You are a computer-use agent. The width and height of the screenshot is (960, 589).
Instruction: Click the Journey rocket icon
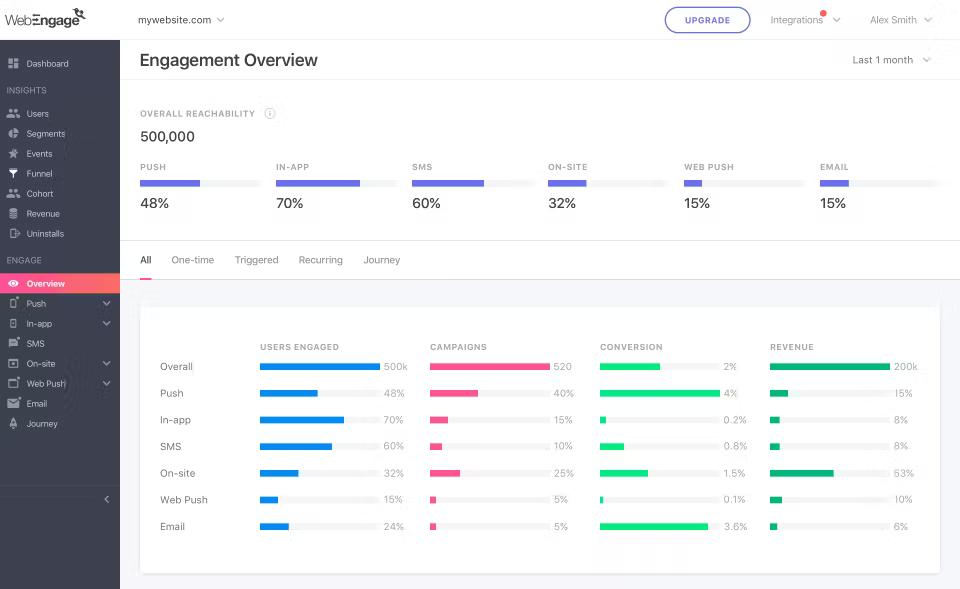(x=13, y=423)
